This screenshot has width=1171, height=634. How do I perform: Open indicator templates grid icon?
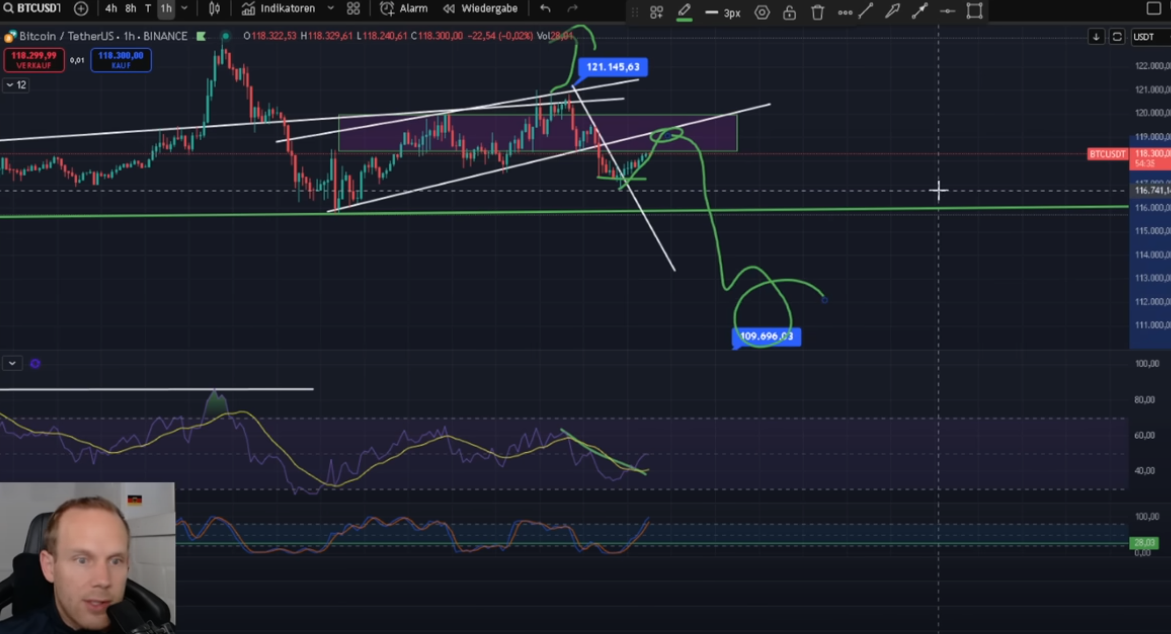click(353, 9)
